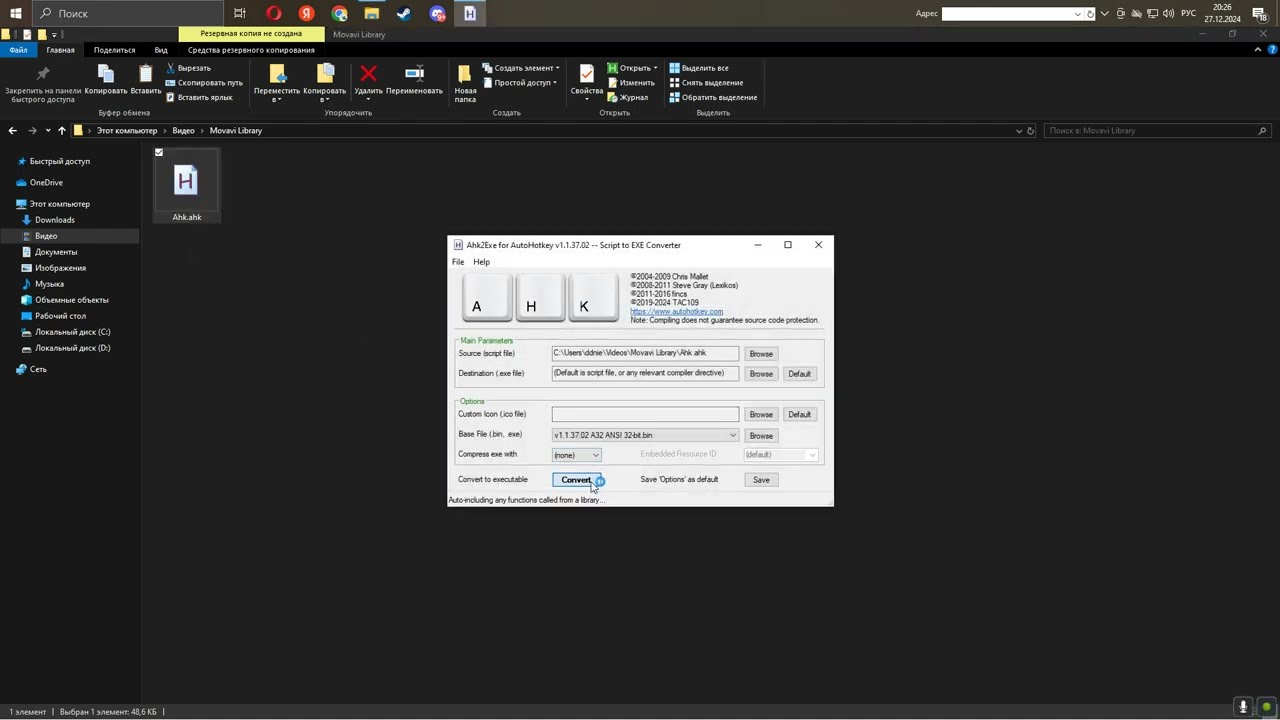Open Средства резервного копирования tab

(251, 50)
